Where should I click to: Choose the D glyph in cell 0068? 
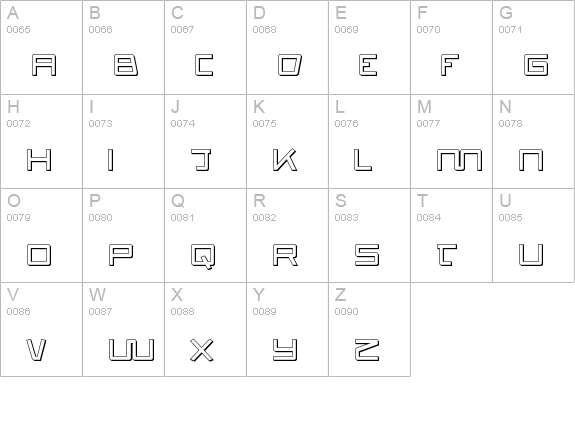click(x=290, y=65)
